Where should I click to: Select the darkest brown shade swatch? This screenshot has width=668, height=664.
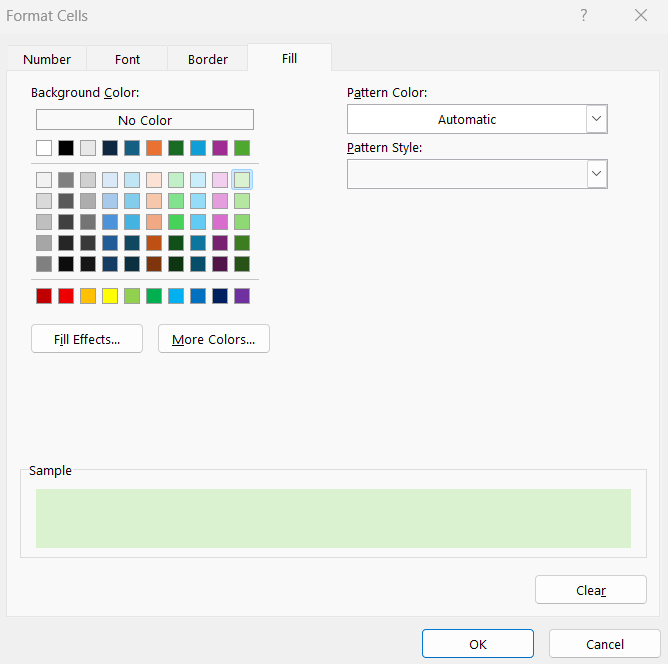click(154, 264)
